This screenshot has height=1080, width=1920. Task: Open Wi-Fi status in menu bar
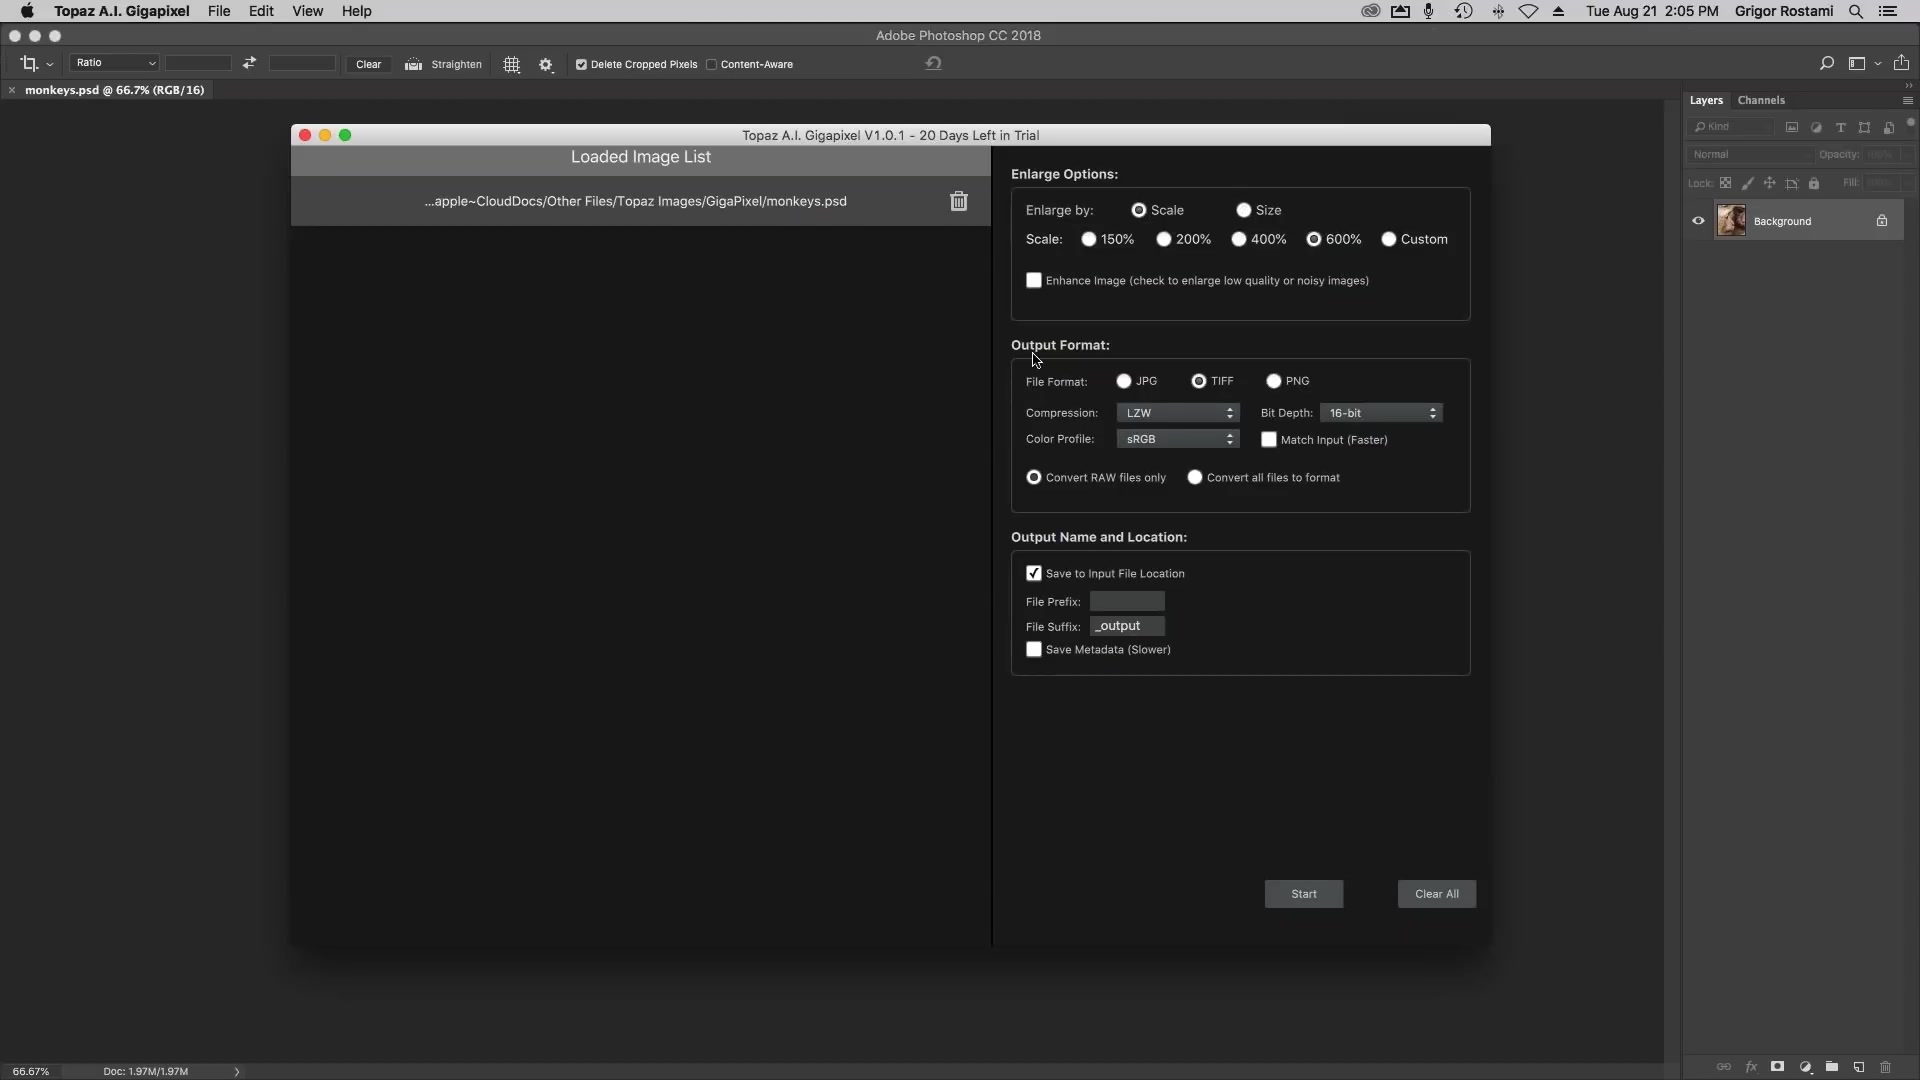coord(1528,11)
